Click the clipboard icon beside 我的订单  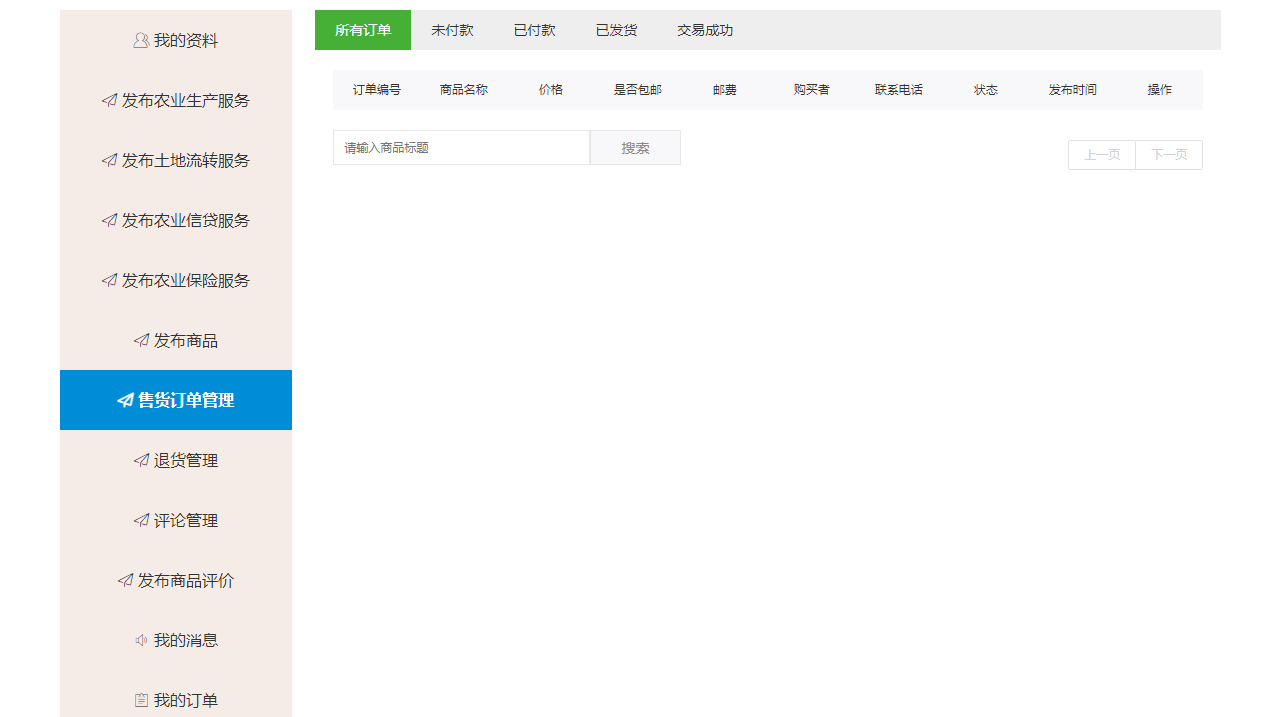click(x=141, y=701)
